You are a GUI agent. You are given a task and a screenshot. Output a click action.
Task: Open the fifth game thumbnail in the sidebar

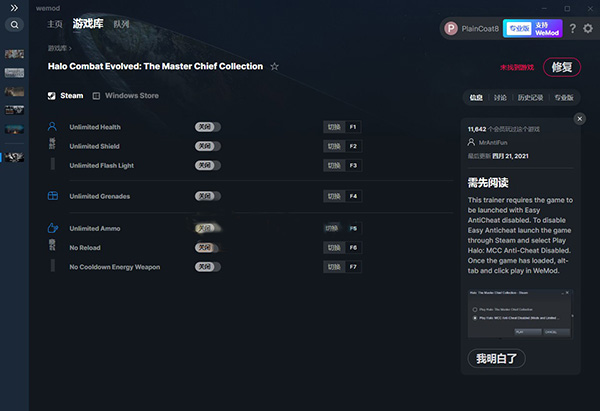(15, 129)
